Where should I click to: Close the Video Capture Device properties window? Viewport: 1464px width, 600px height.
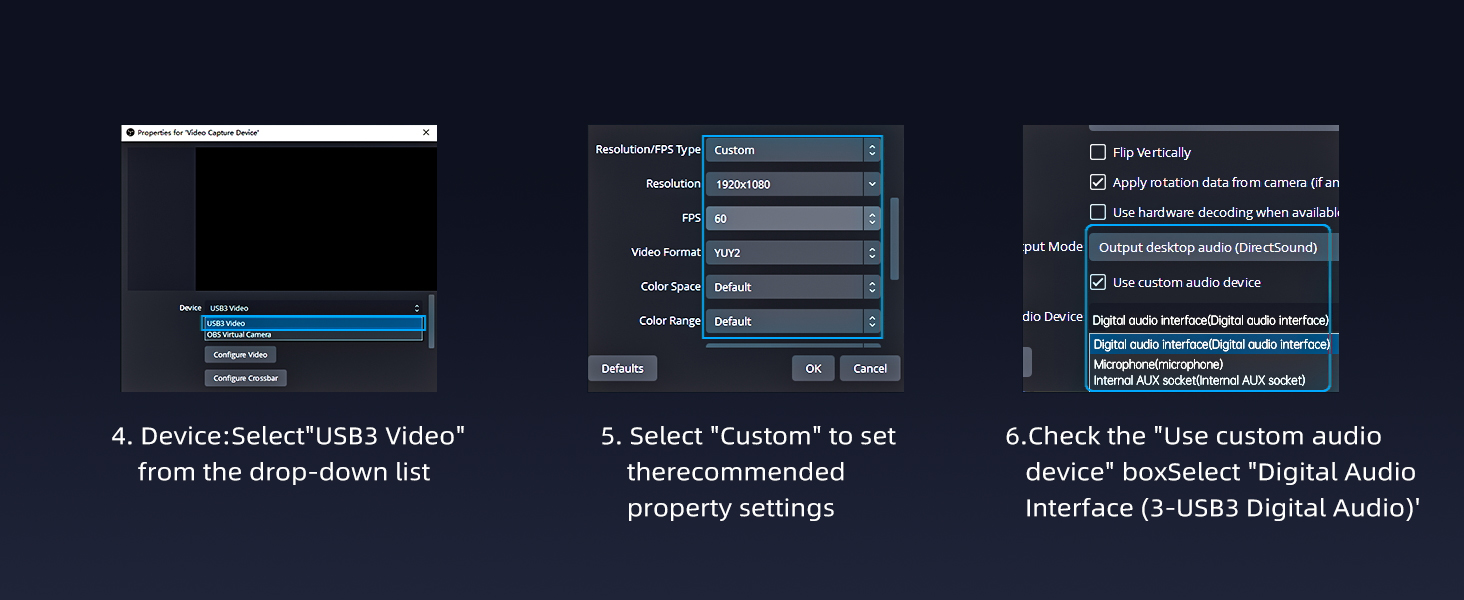tap(426, 133)
